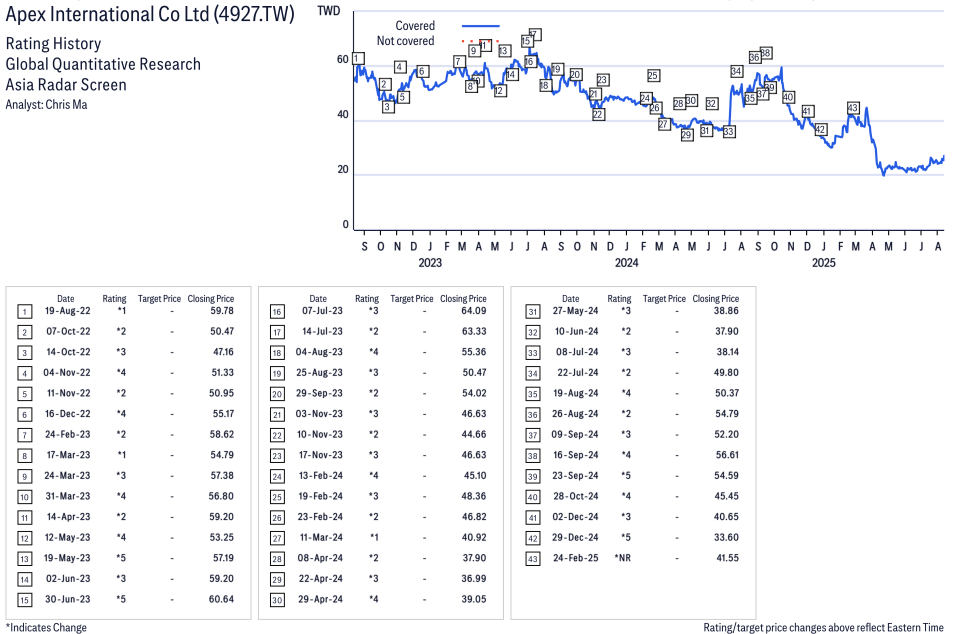Click marker 33 on the price chart
Image resolution: width=955 pixels, height=634 pixels.
click(x=729, y=132)
